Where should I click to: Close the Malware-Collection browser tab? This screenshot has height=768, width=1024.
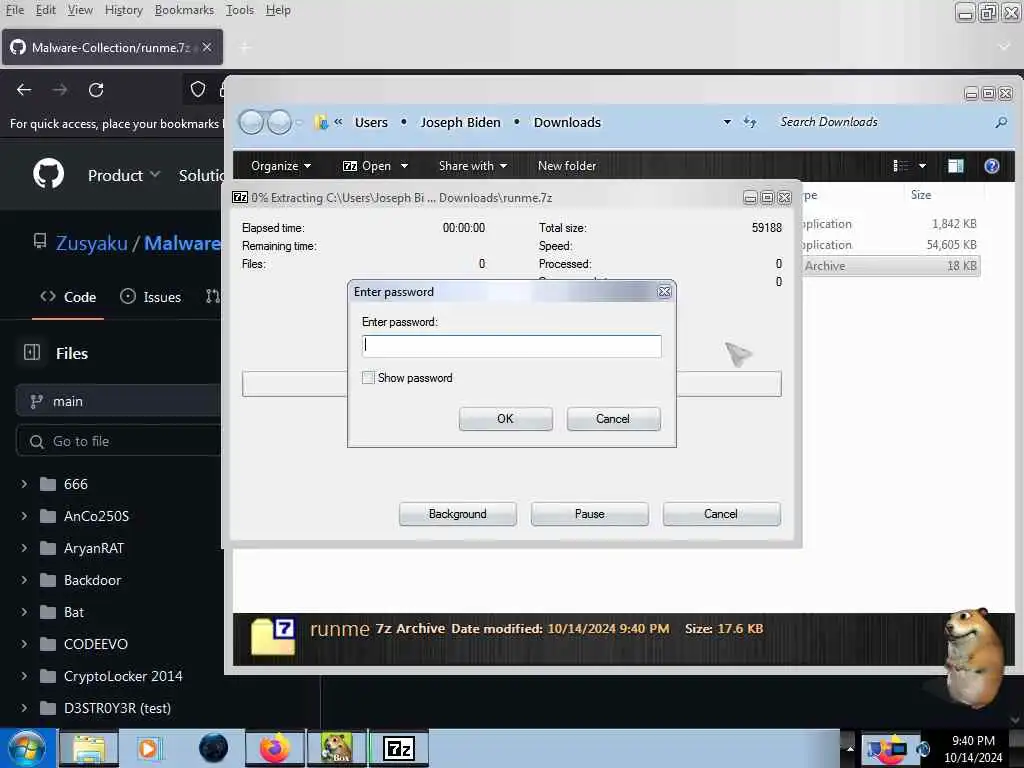click(207, 47)
